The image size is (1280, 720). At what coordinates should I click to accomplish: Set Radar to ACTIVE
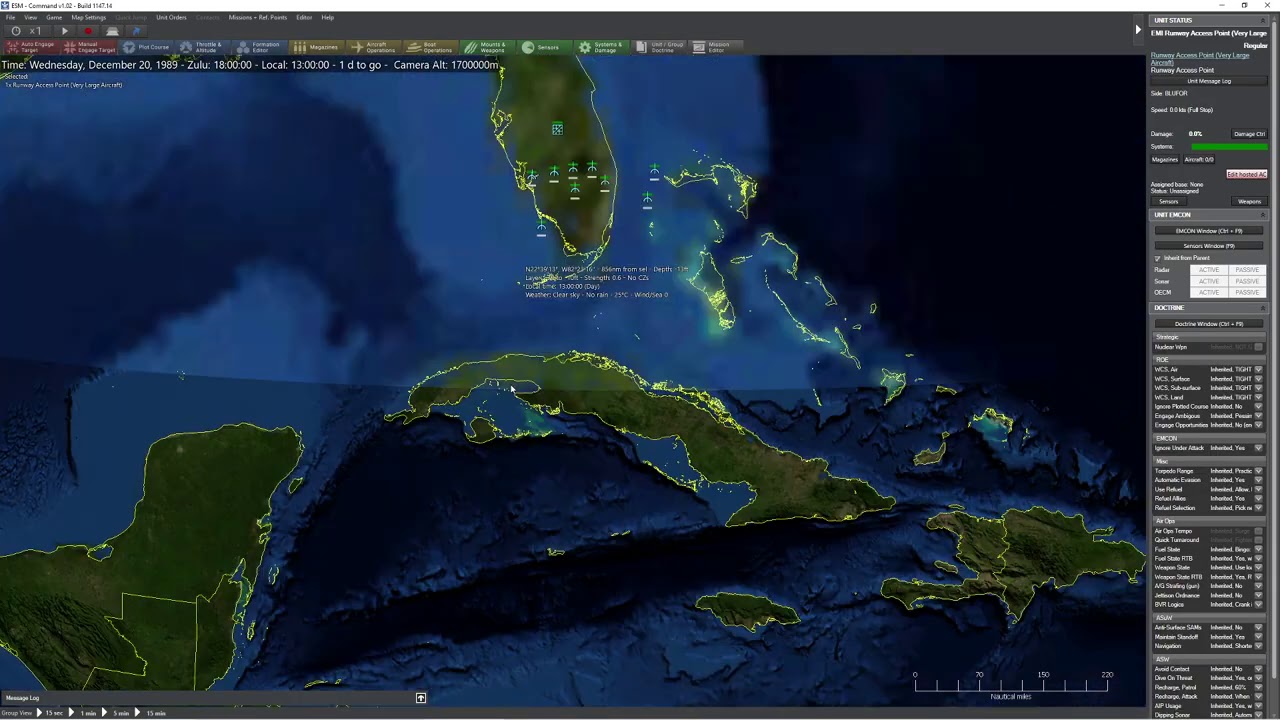point(1209,270)
